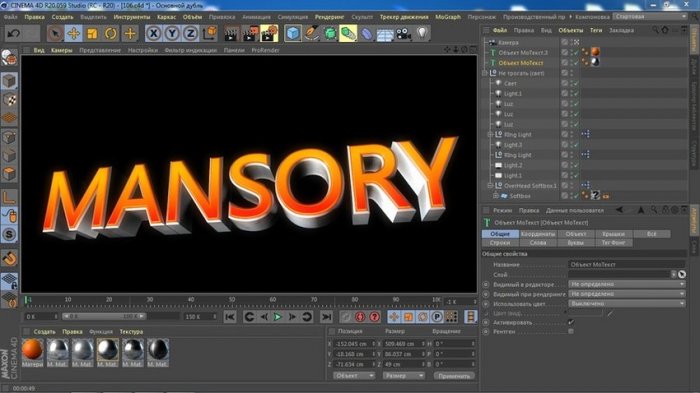700x393 pixels.
Task: Toggle visibility dots for Не трогать (свет) group
Action: tap(572, 73)
